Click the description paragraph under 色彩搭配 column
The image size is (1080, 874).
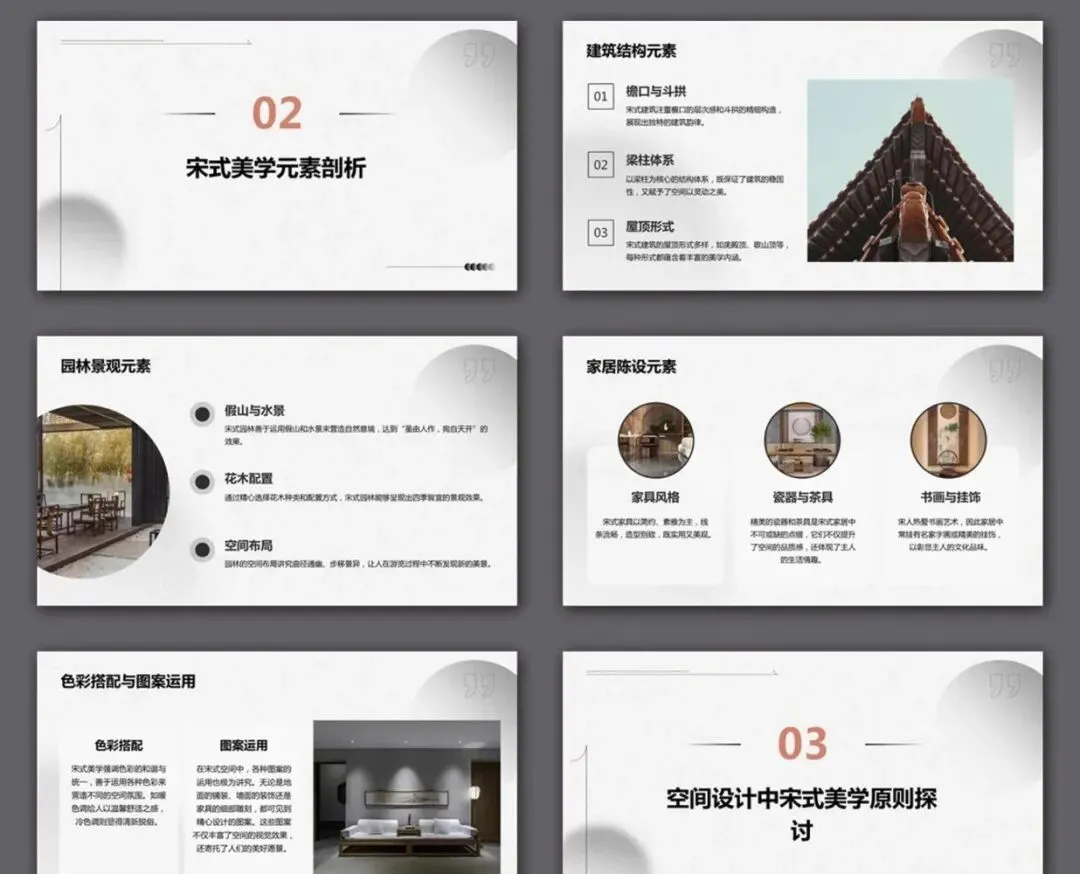pyautogui.click(x=118, y=795)
